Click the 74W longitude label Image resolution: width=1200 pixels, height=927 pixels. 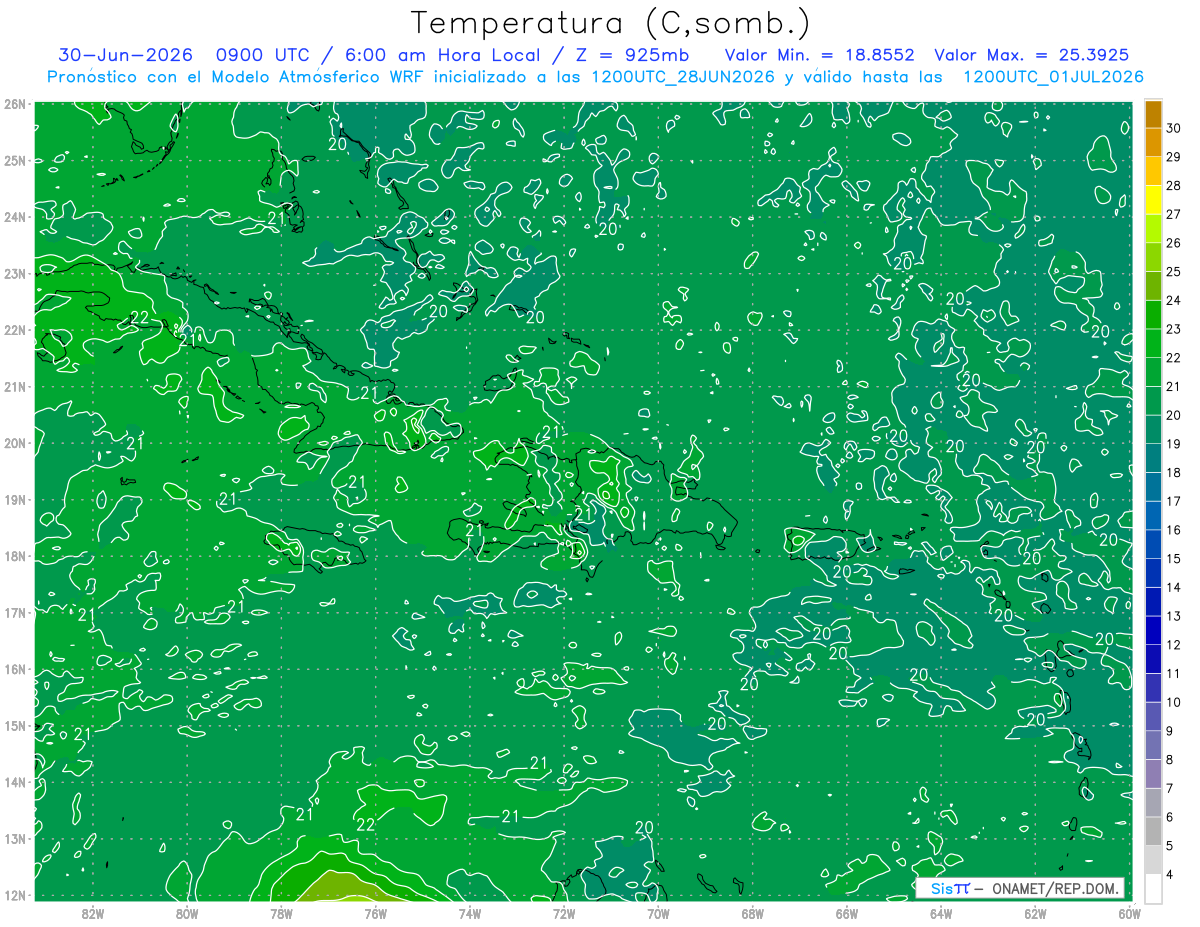pyautogui.click(x=470, y=913)
